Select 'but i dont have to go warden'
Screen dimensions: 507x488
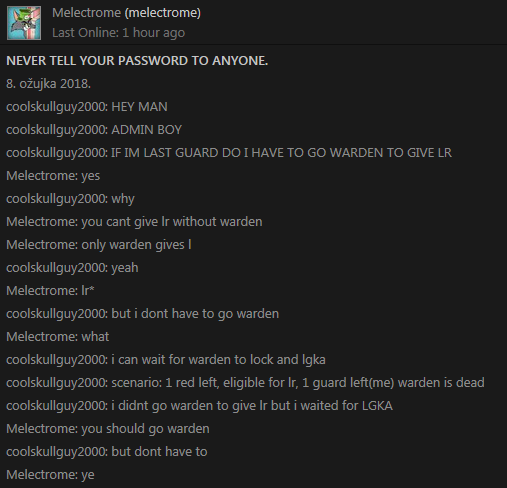[143, 314]
